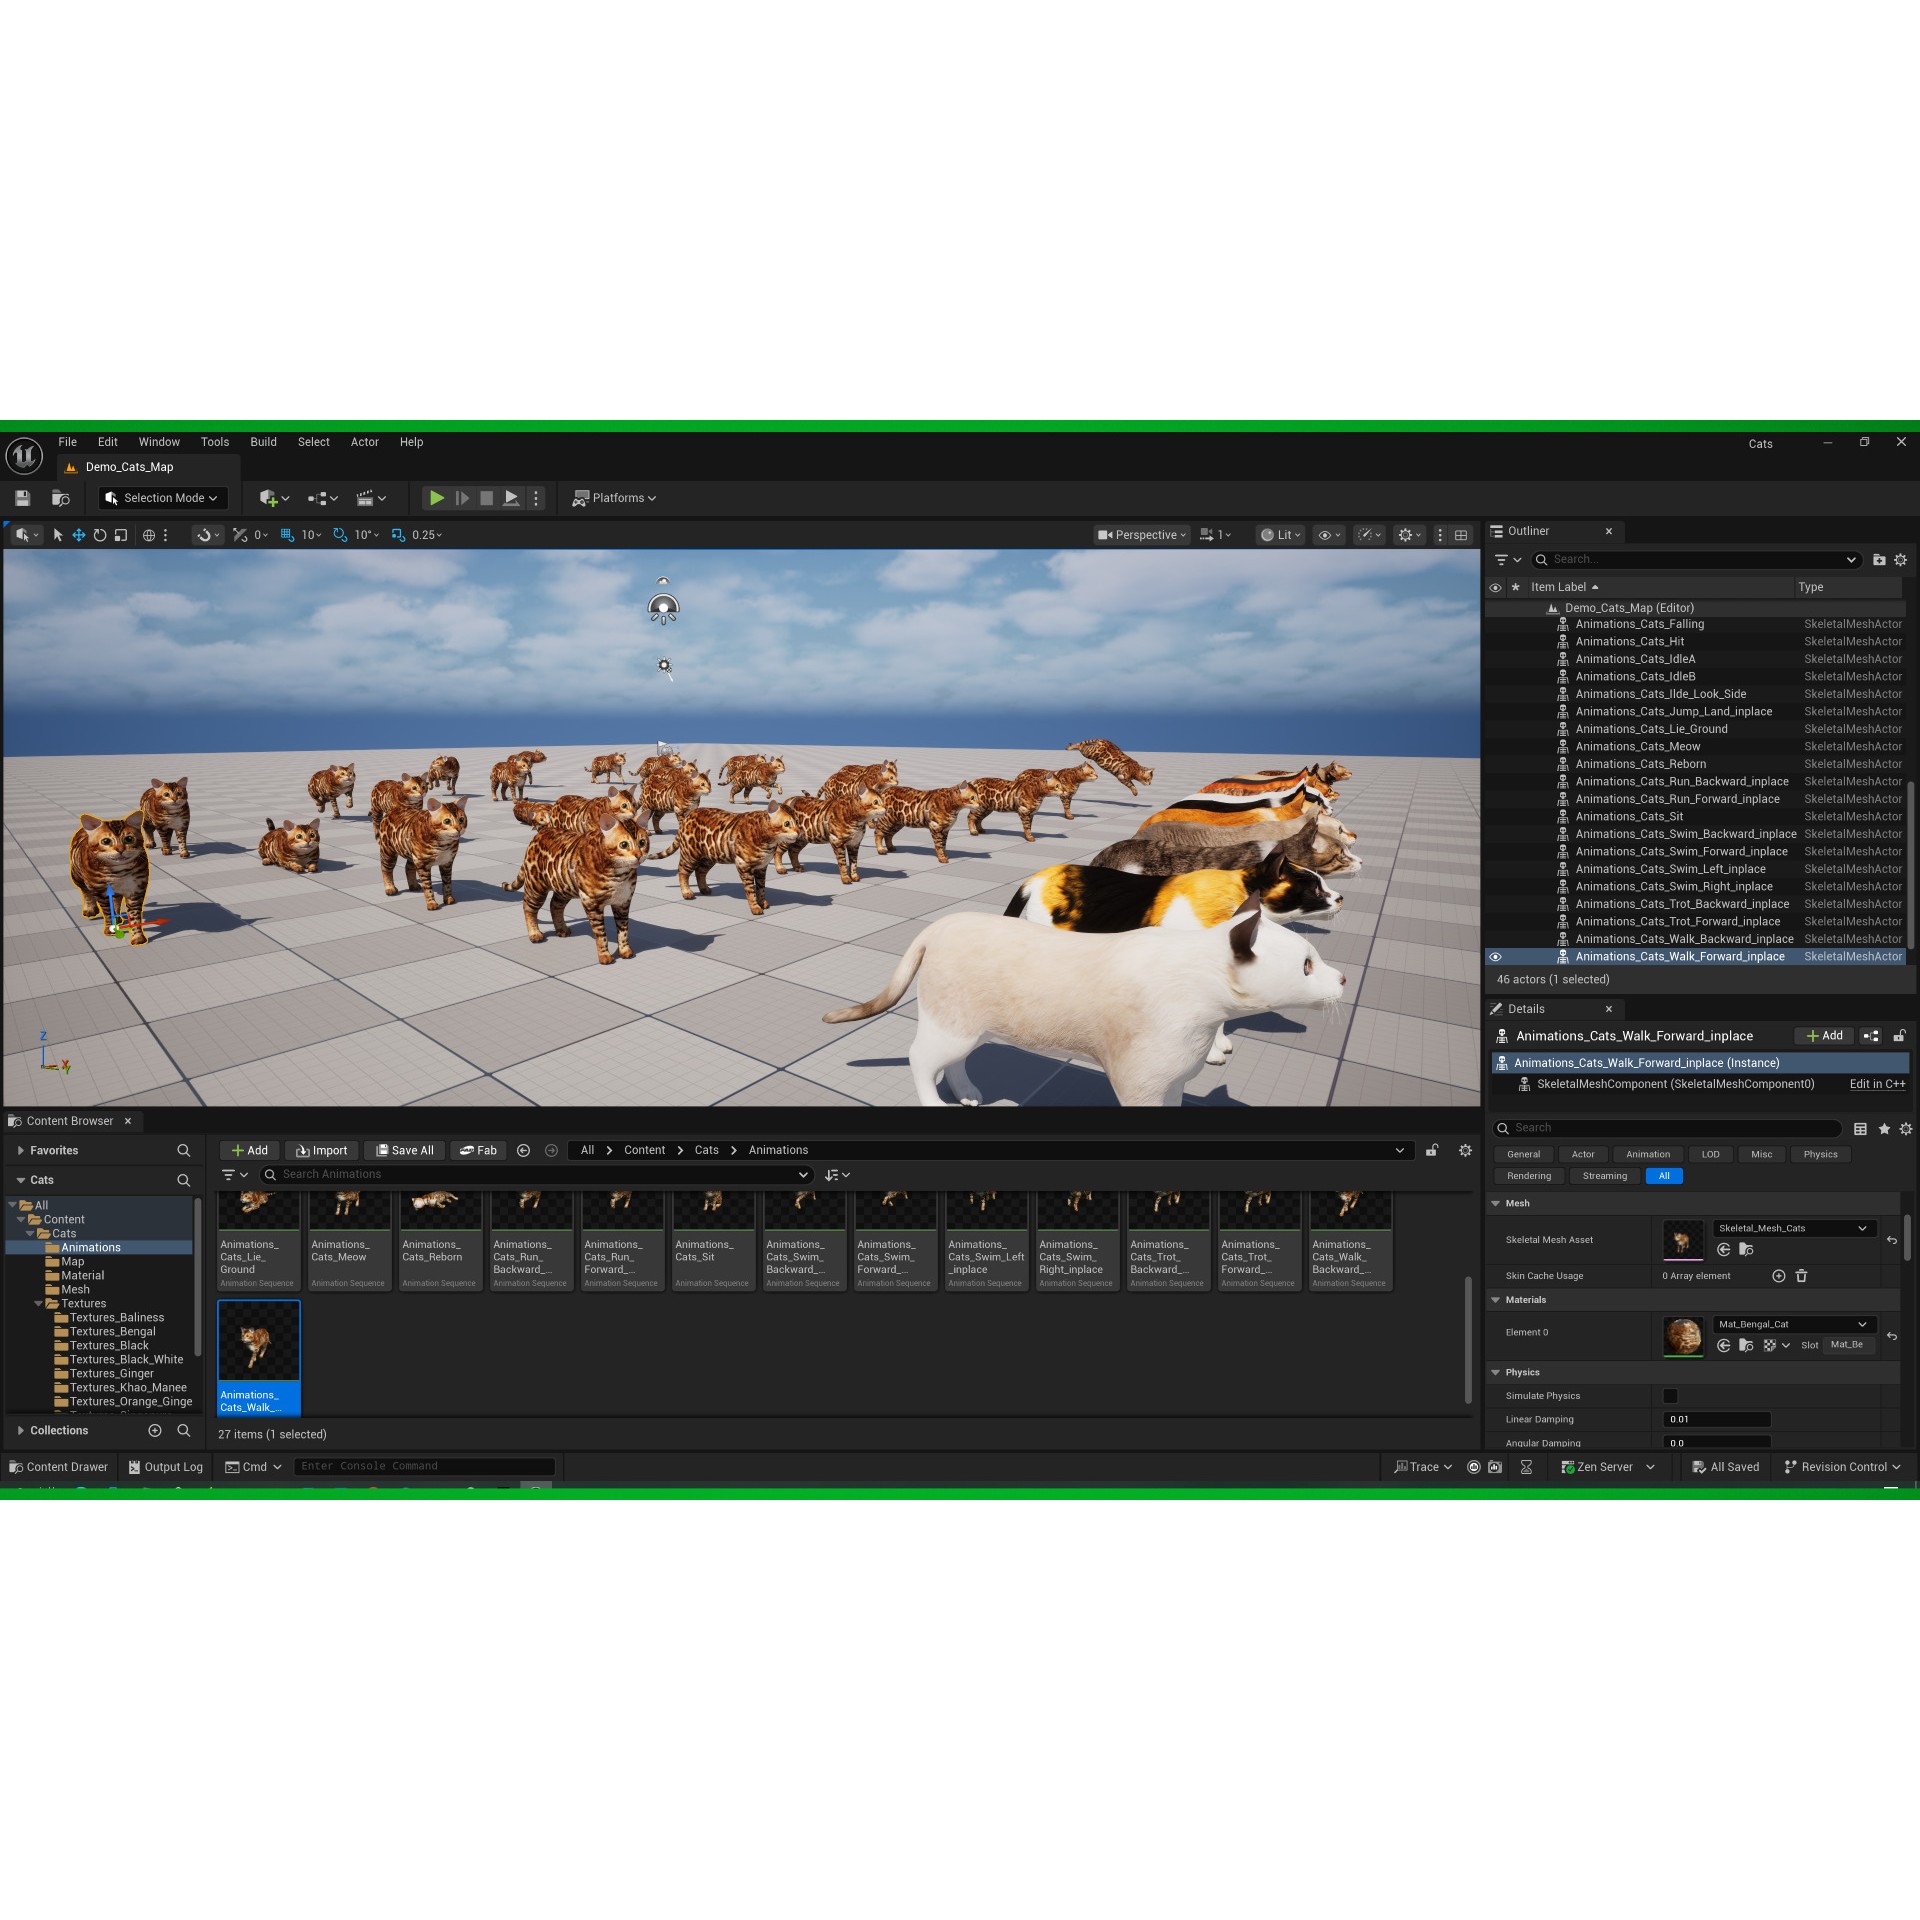1920x1920 pixels.
Task: Click browse-to-asset icon under Skeletal Mesh Asset
Action: point(1746,1249)
